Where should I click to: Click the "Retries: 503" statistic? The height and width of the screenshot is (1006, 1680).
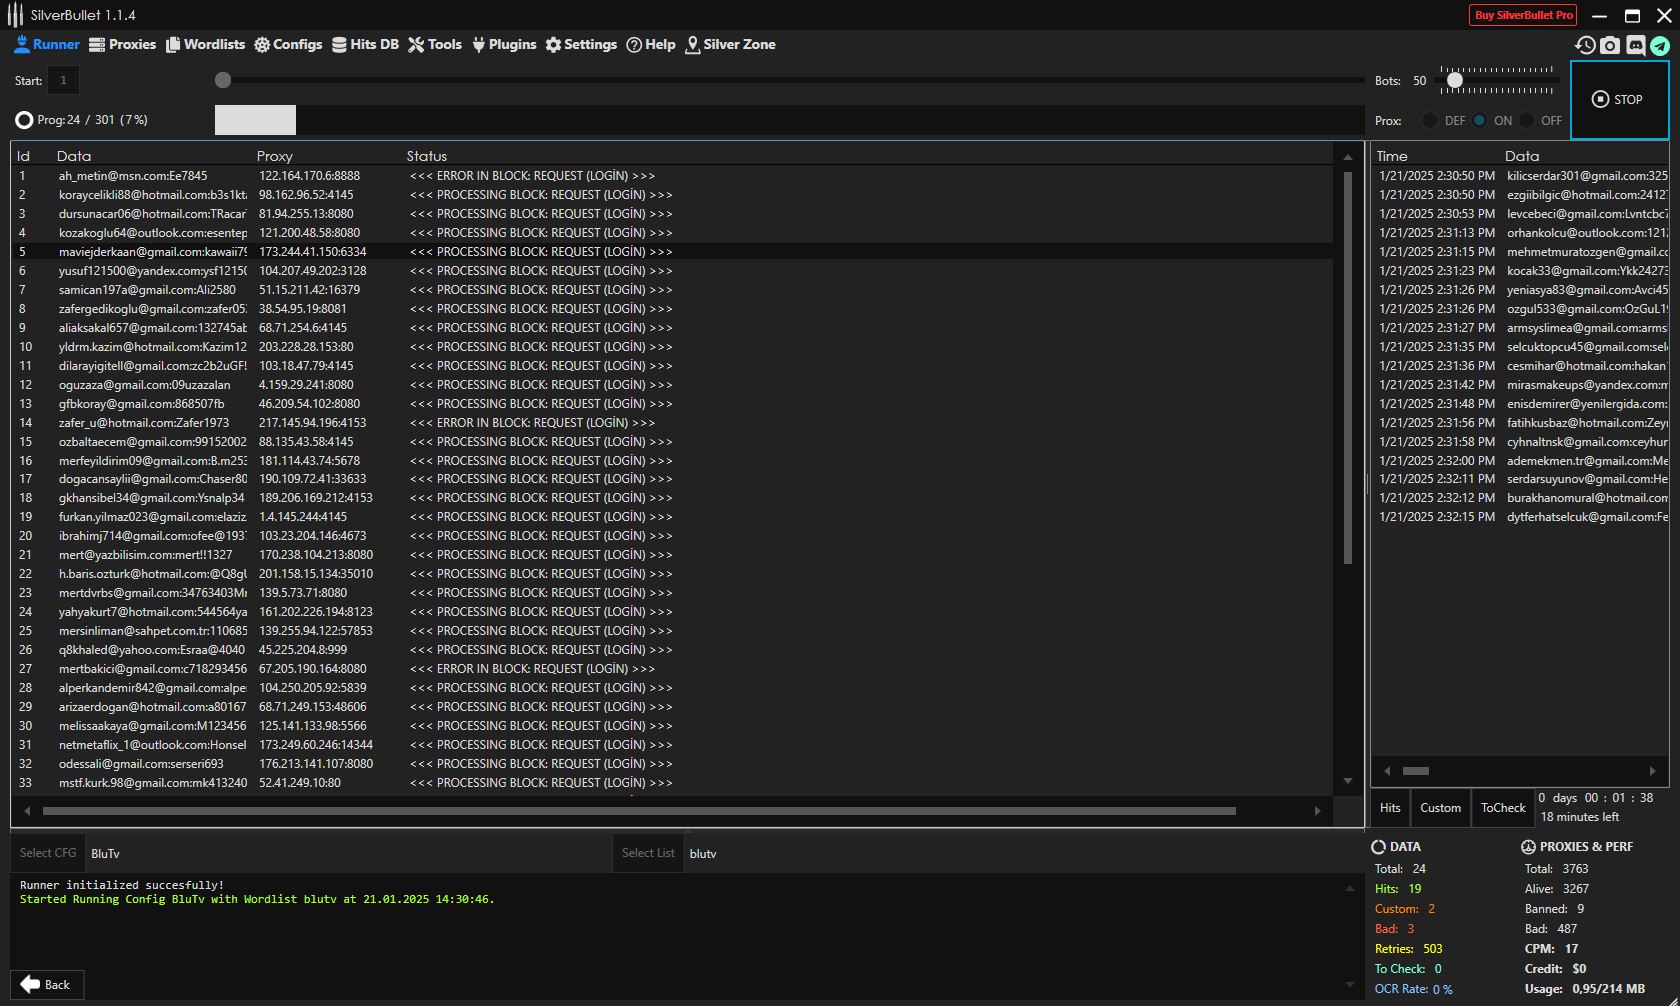1409,949
